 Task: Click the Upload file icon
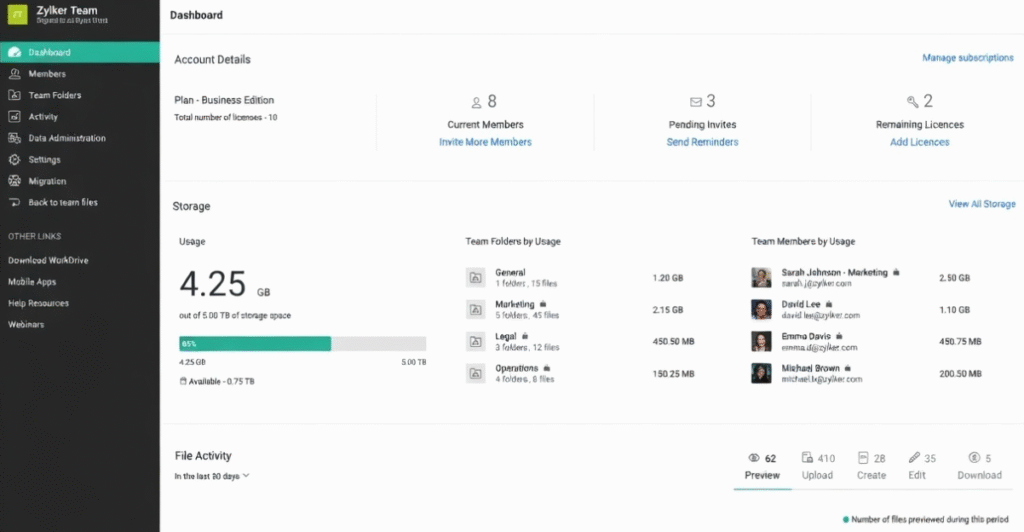pos(807,458)
